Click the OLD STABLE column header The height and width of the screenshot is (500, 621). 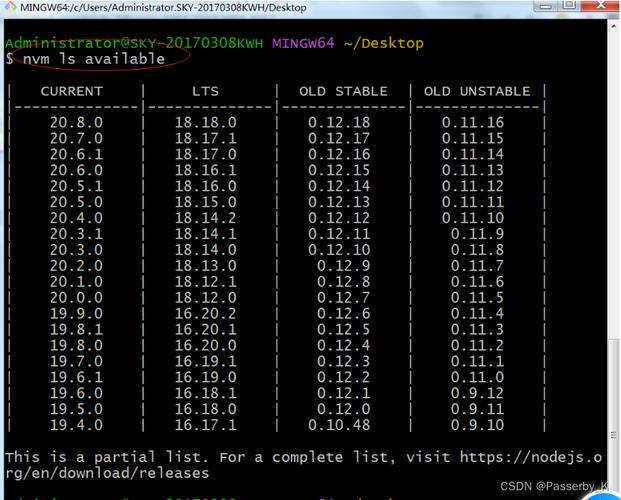343,91
